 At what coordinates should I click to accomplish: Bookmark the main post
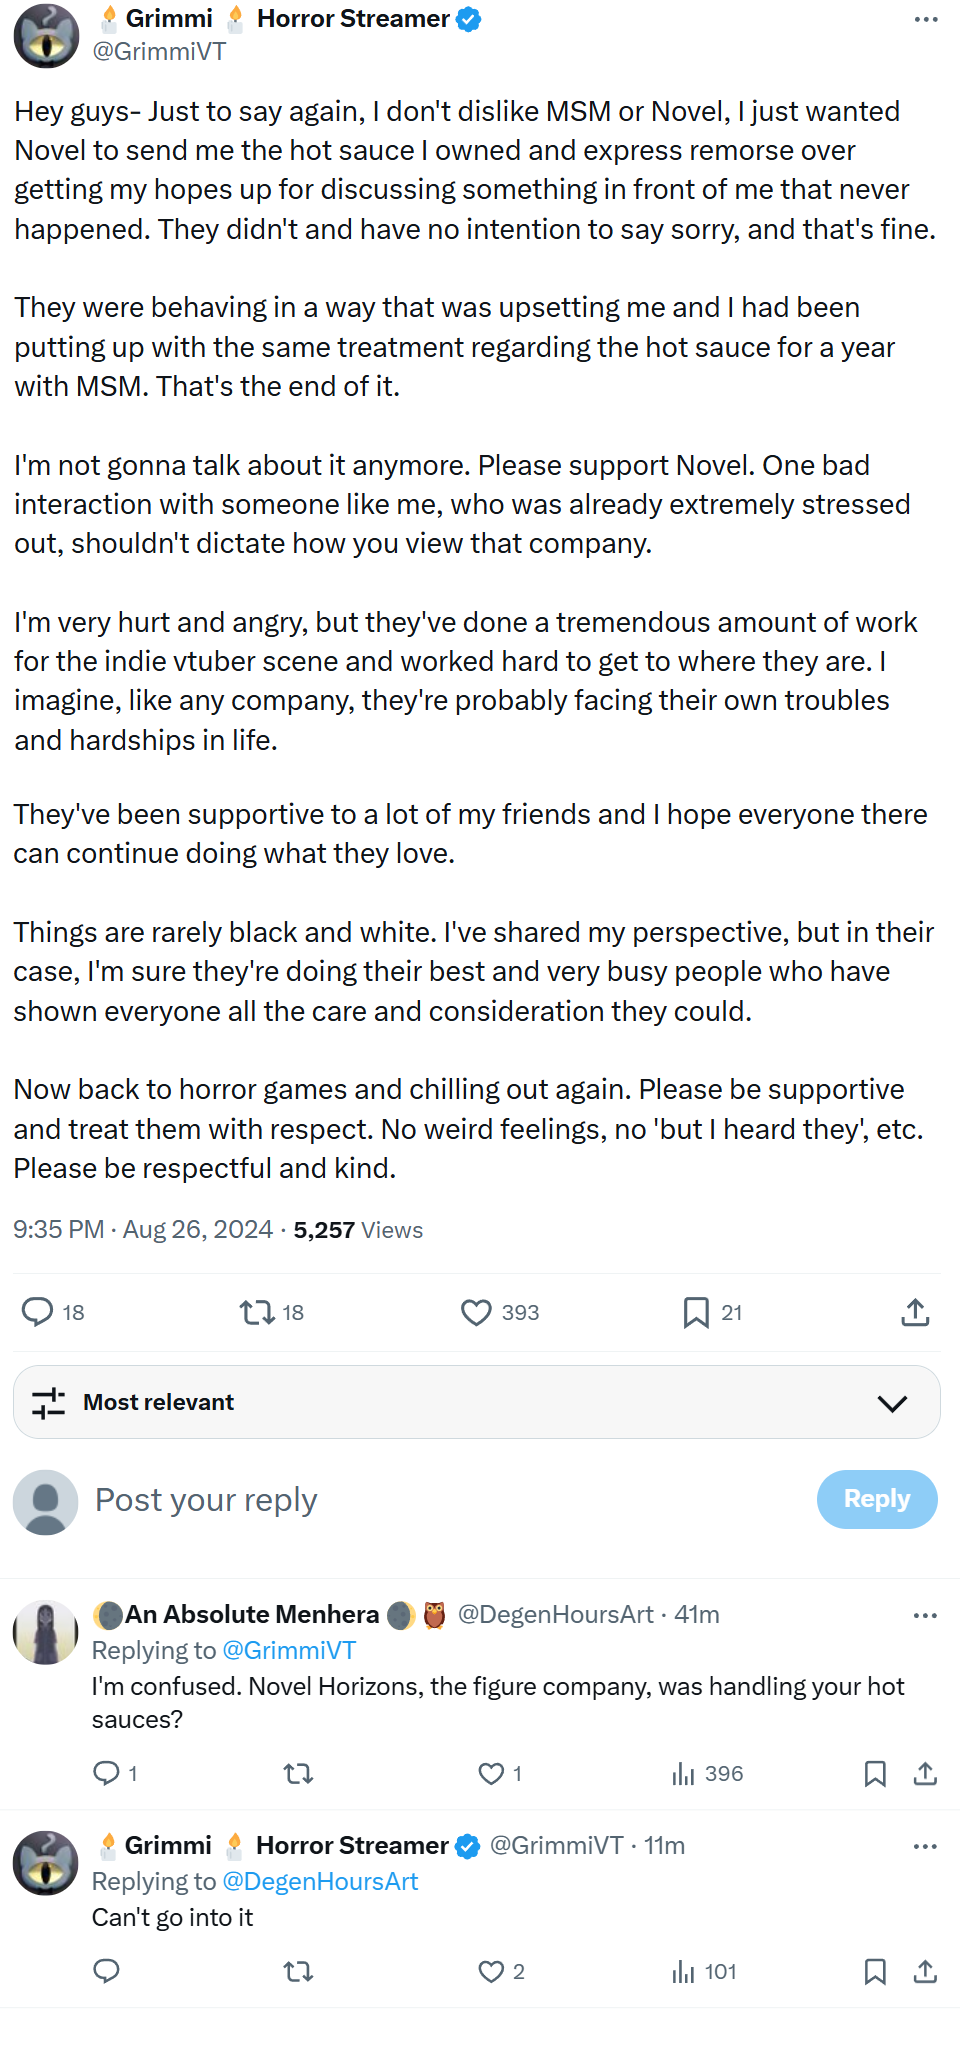pos(696,1312)
